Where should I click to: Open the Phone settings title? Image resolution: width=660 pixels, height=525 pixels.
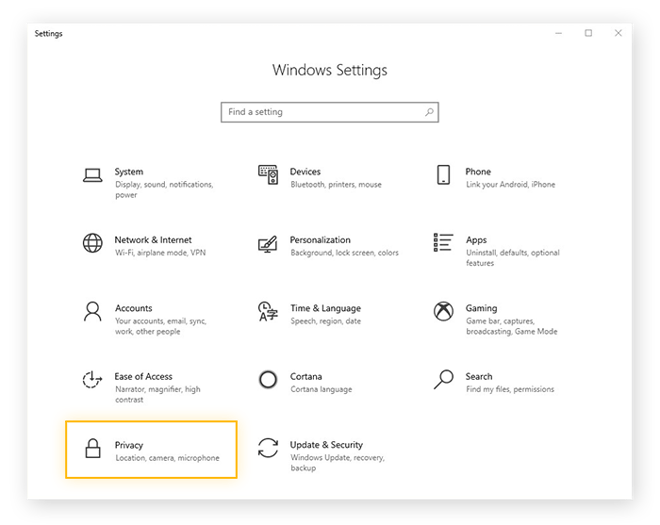pyautogui.click(x=478, y=172)
